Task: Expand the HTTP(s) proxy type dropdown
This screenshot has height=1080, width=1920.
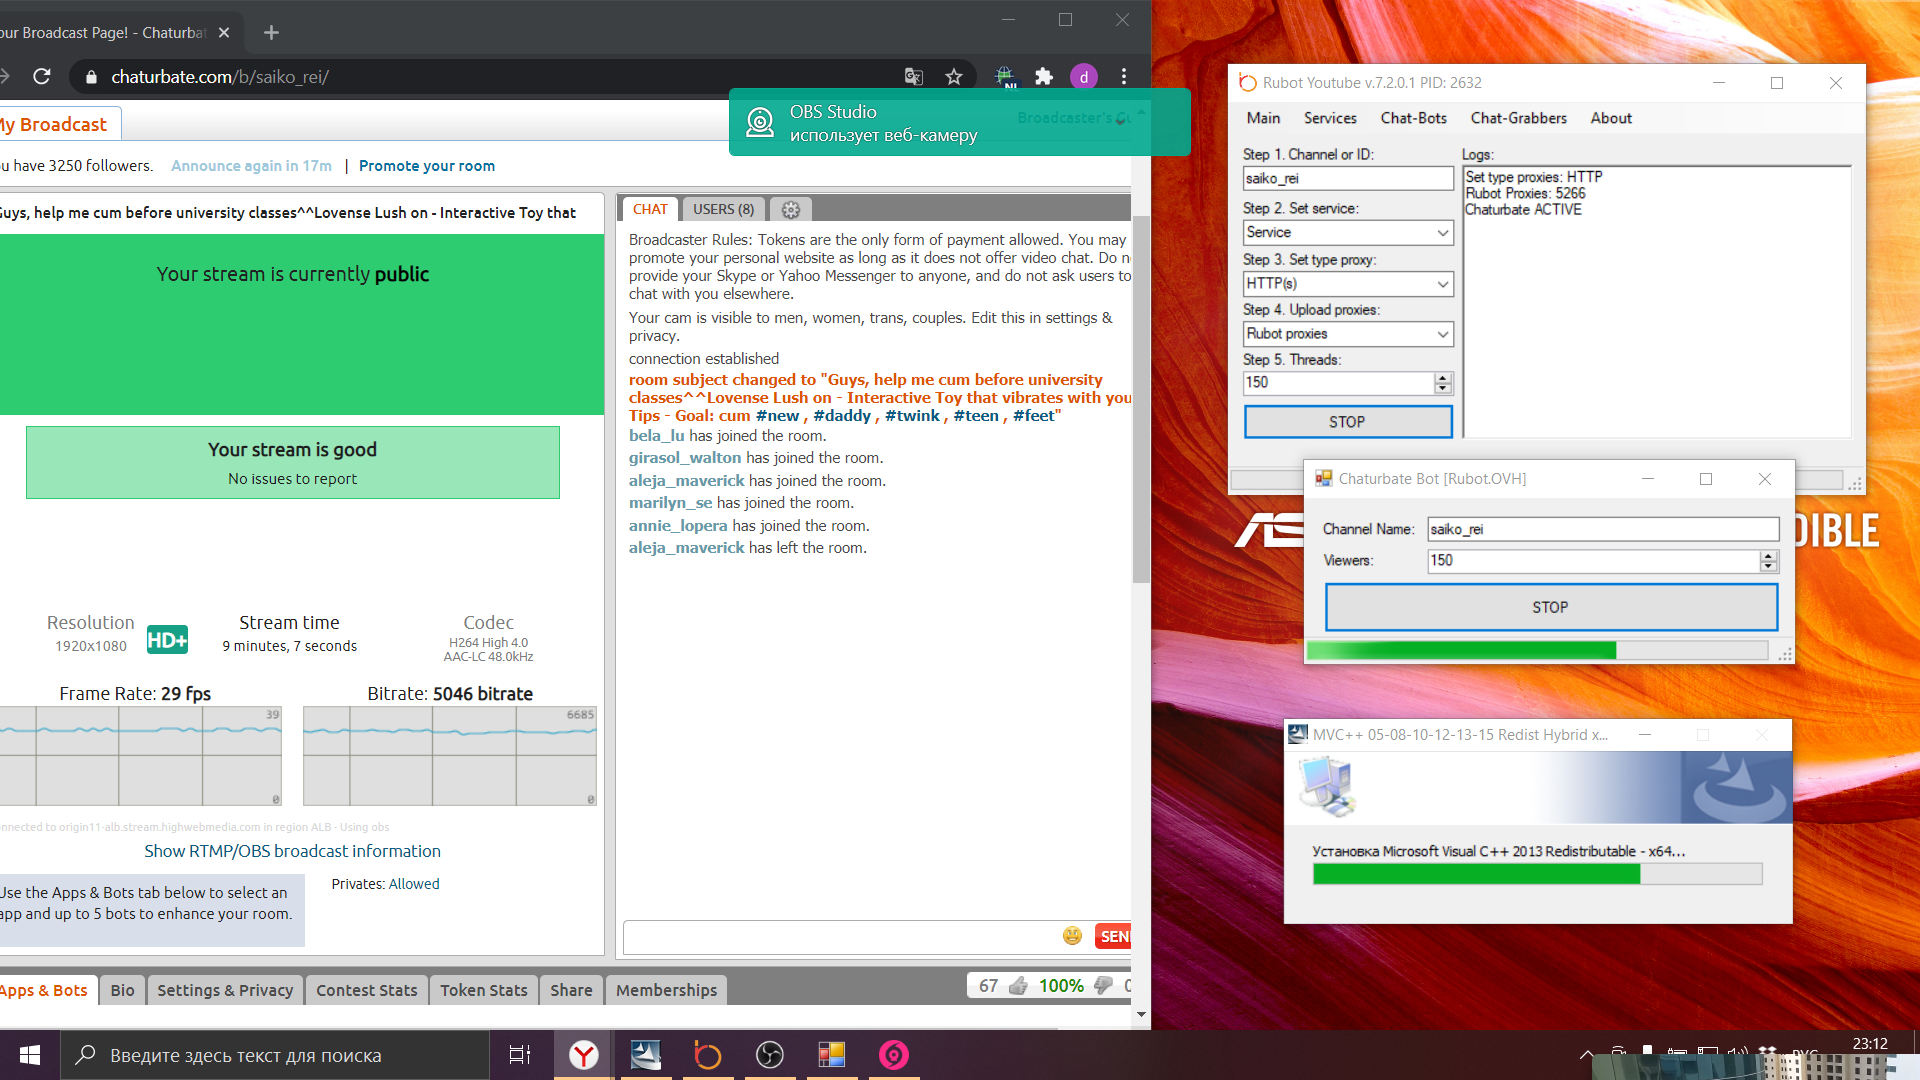Action: click(x=1442, y=284)
